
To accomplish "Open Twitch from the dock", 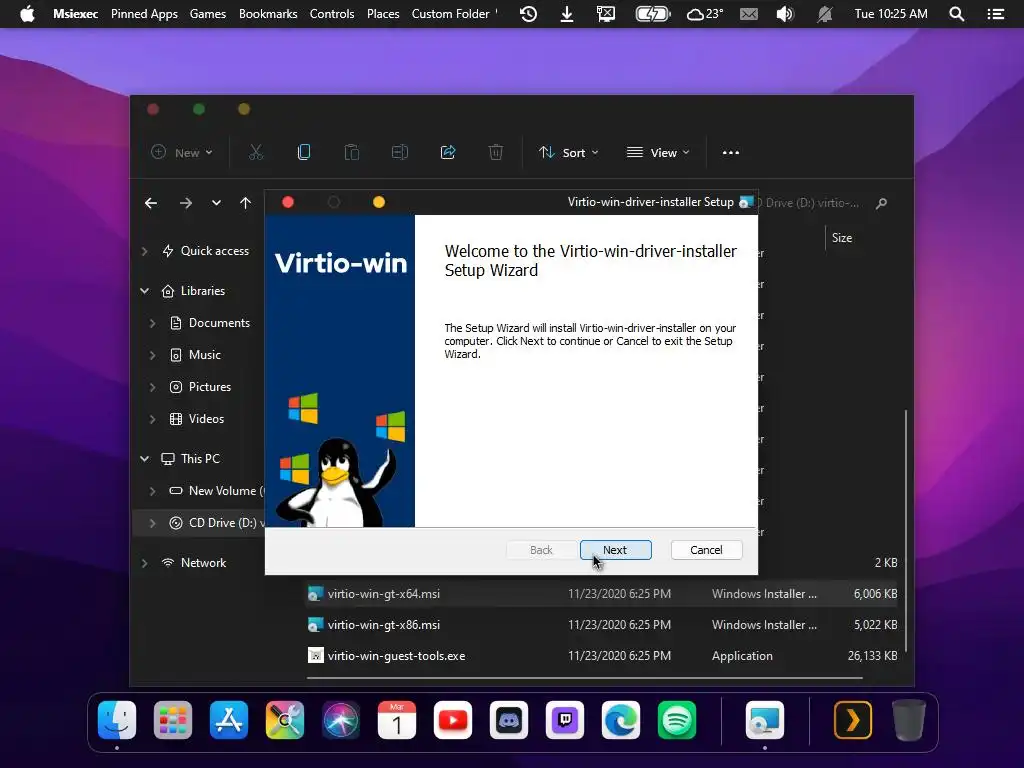I will [x=565, y=720].
